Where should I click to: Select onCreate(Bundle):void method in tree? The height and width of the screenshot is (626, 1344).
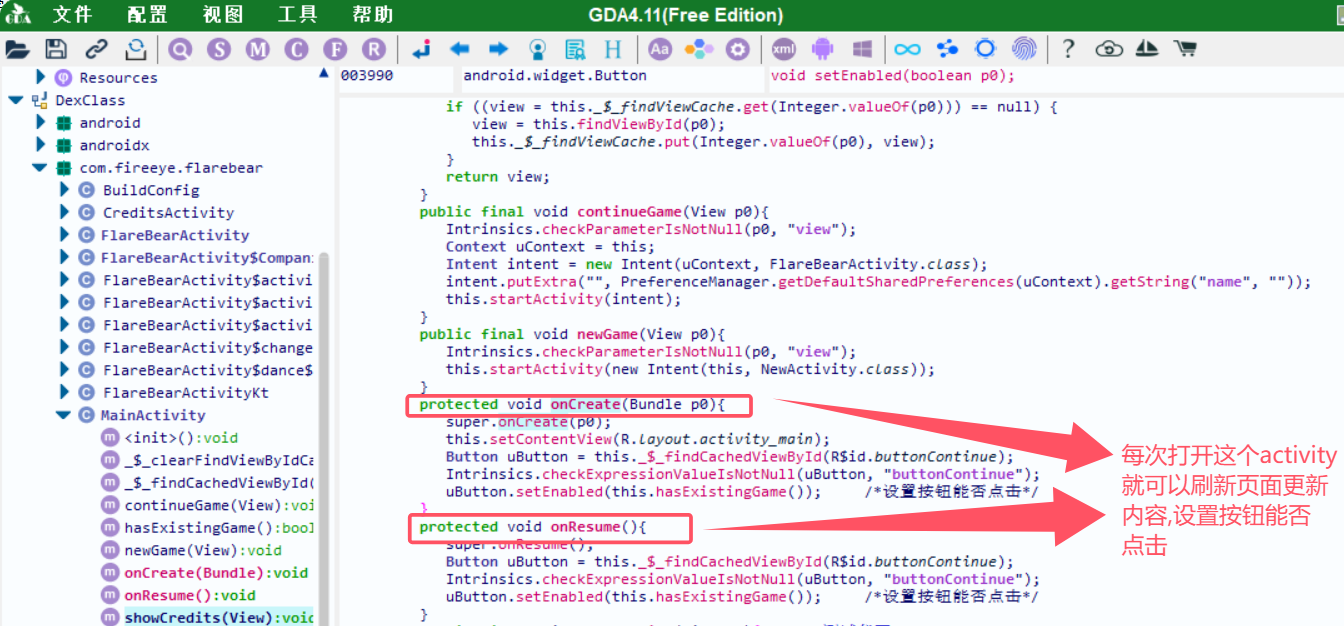216,572
